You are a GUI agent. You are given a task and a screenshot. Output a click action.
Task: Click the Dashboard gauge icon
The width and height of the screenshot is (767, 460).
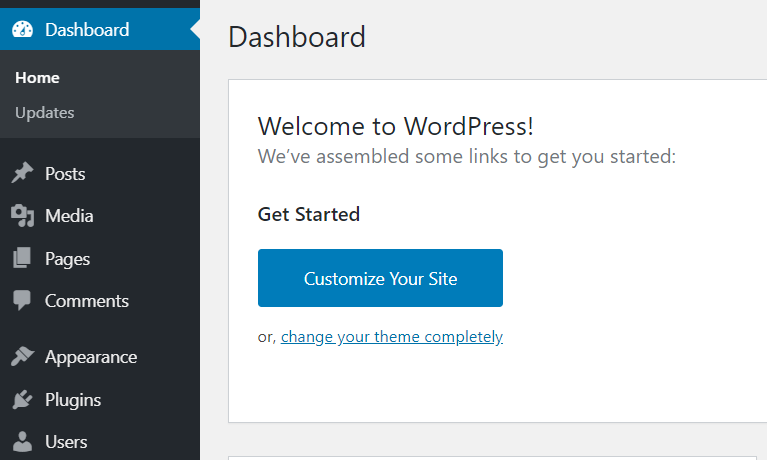pyautogui.click(x=23, y=29)
